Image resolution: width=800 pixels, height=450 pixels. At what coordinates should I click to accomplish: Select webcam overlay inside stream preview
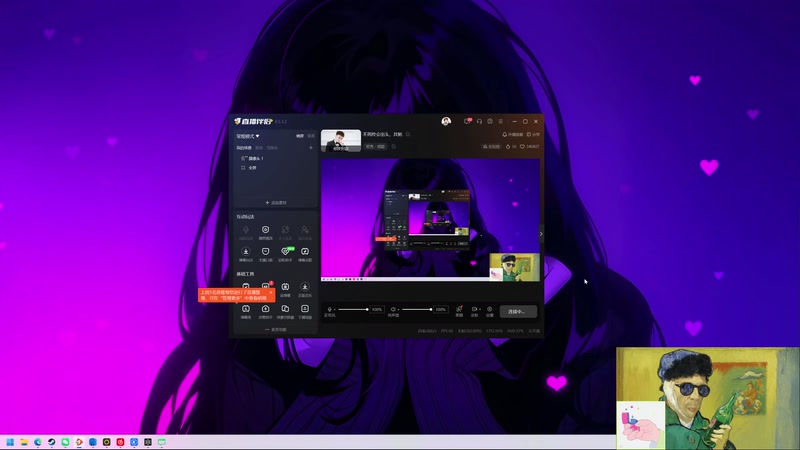click(x=514, y=267)
